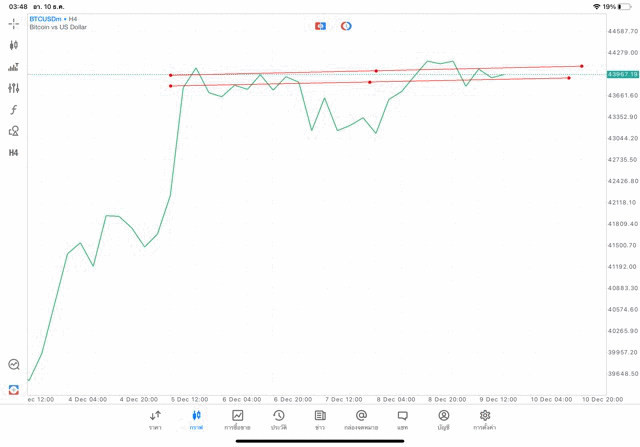Viewport: 640px width, 447px height.
Task: Tap the trade panel icon in sidebar
Action: (14, 389)
